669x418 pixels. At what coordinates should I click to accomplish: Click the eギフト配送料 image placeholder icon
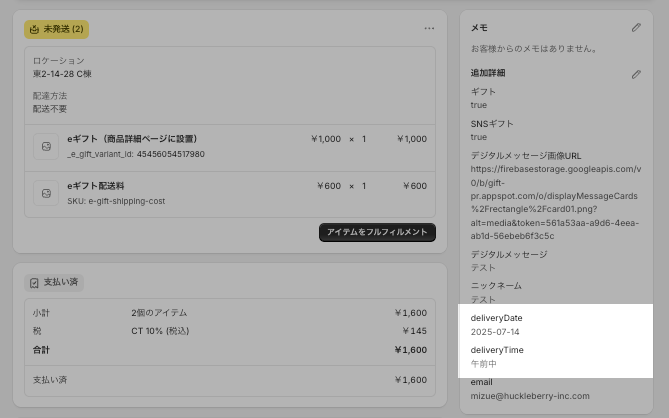(x=46, y=193)
